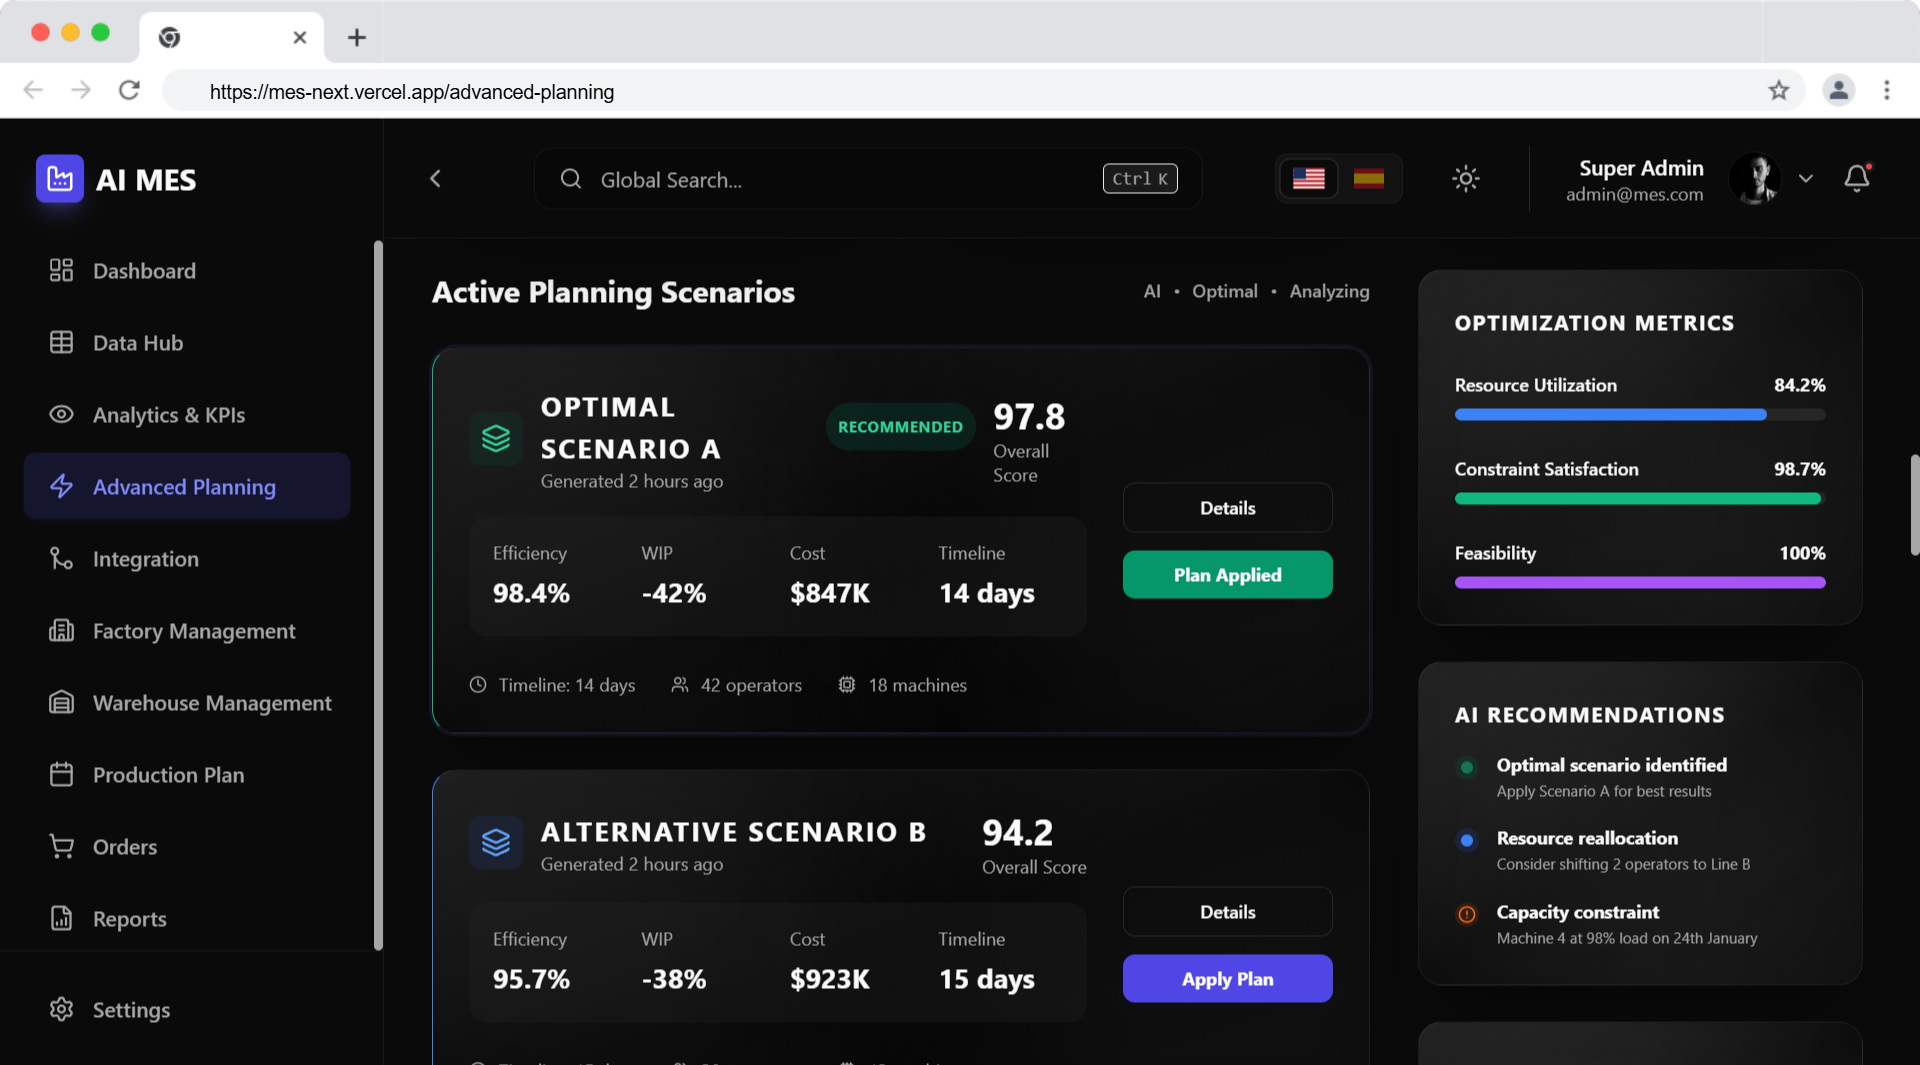Open Settings in the sidebar
This screenshot has width=1920, height=1065.
pos(187,1010)
